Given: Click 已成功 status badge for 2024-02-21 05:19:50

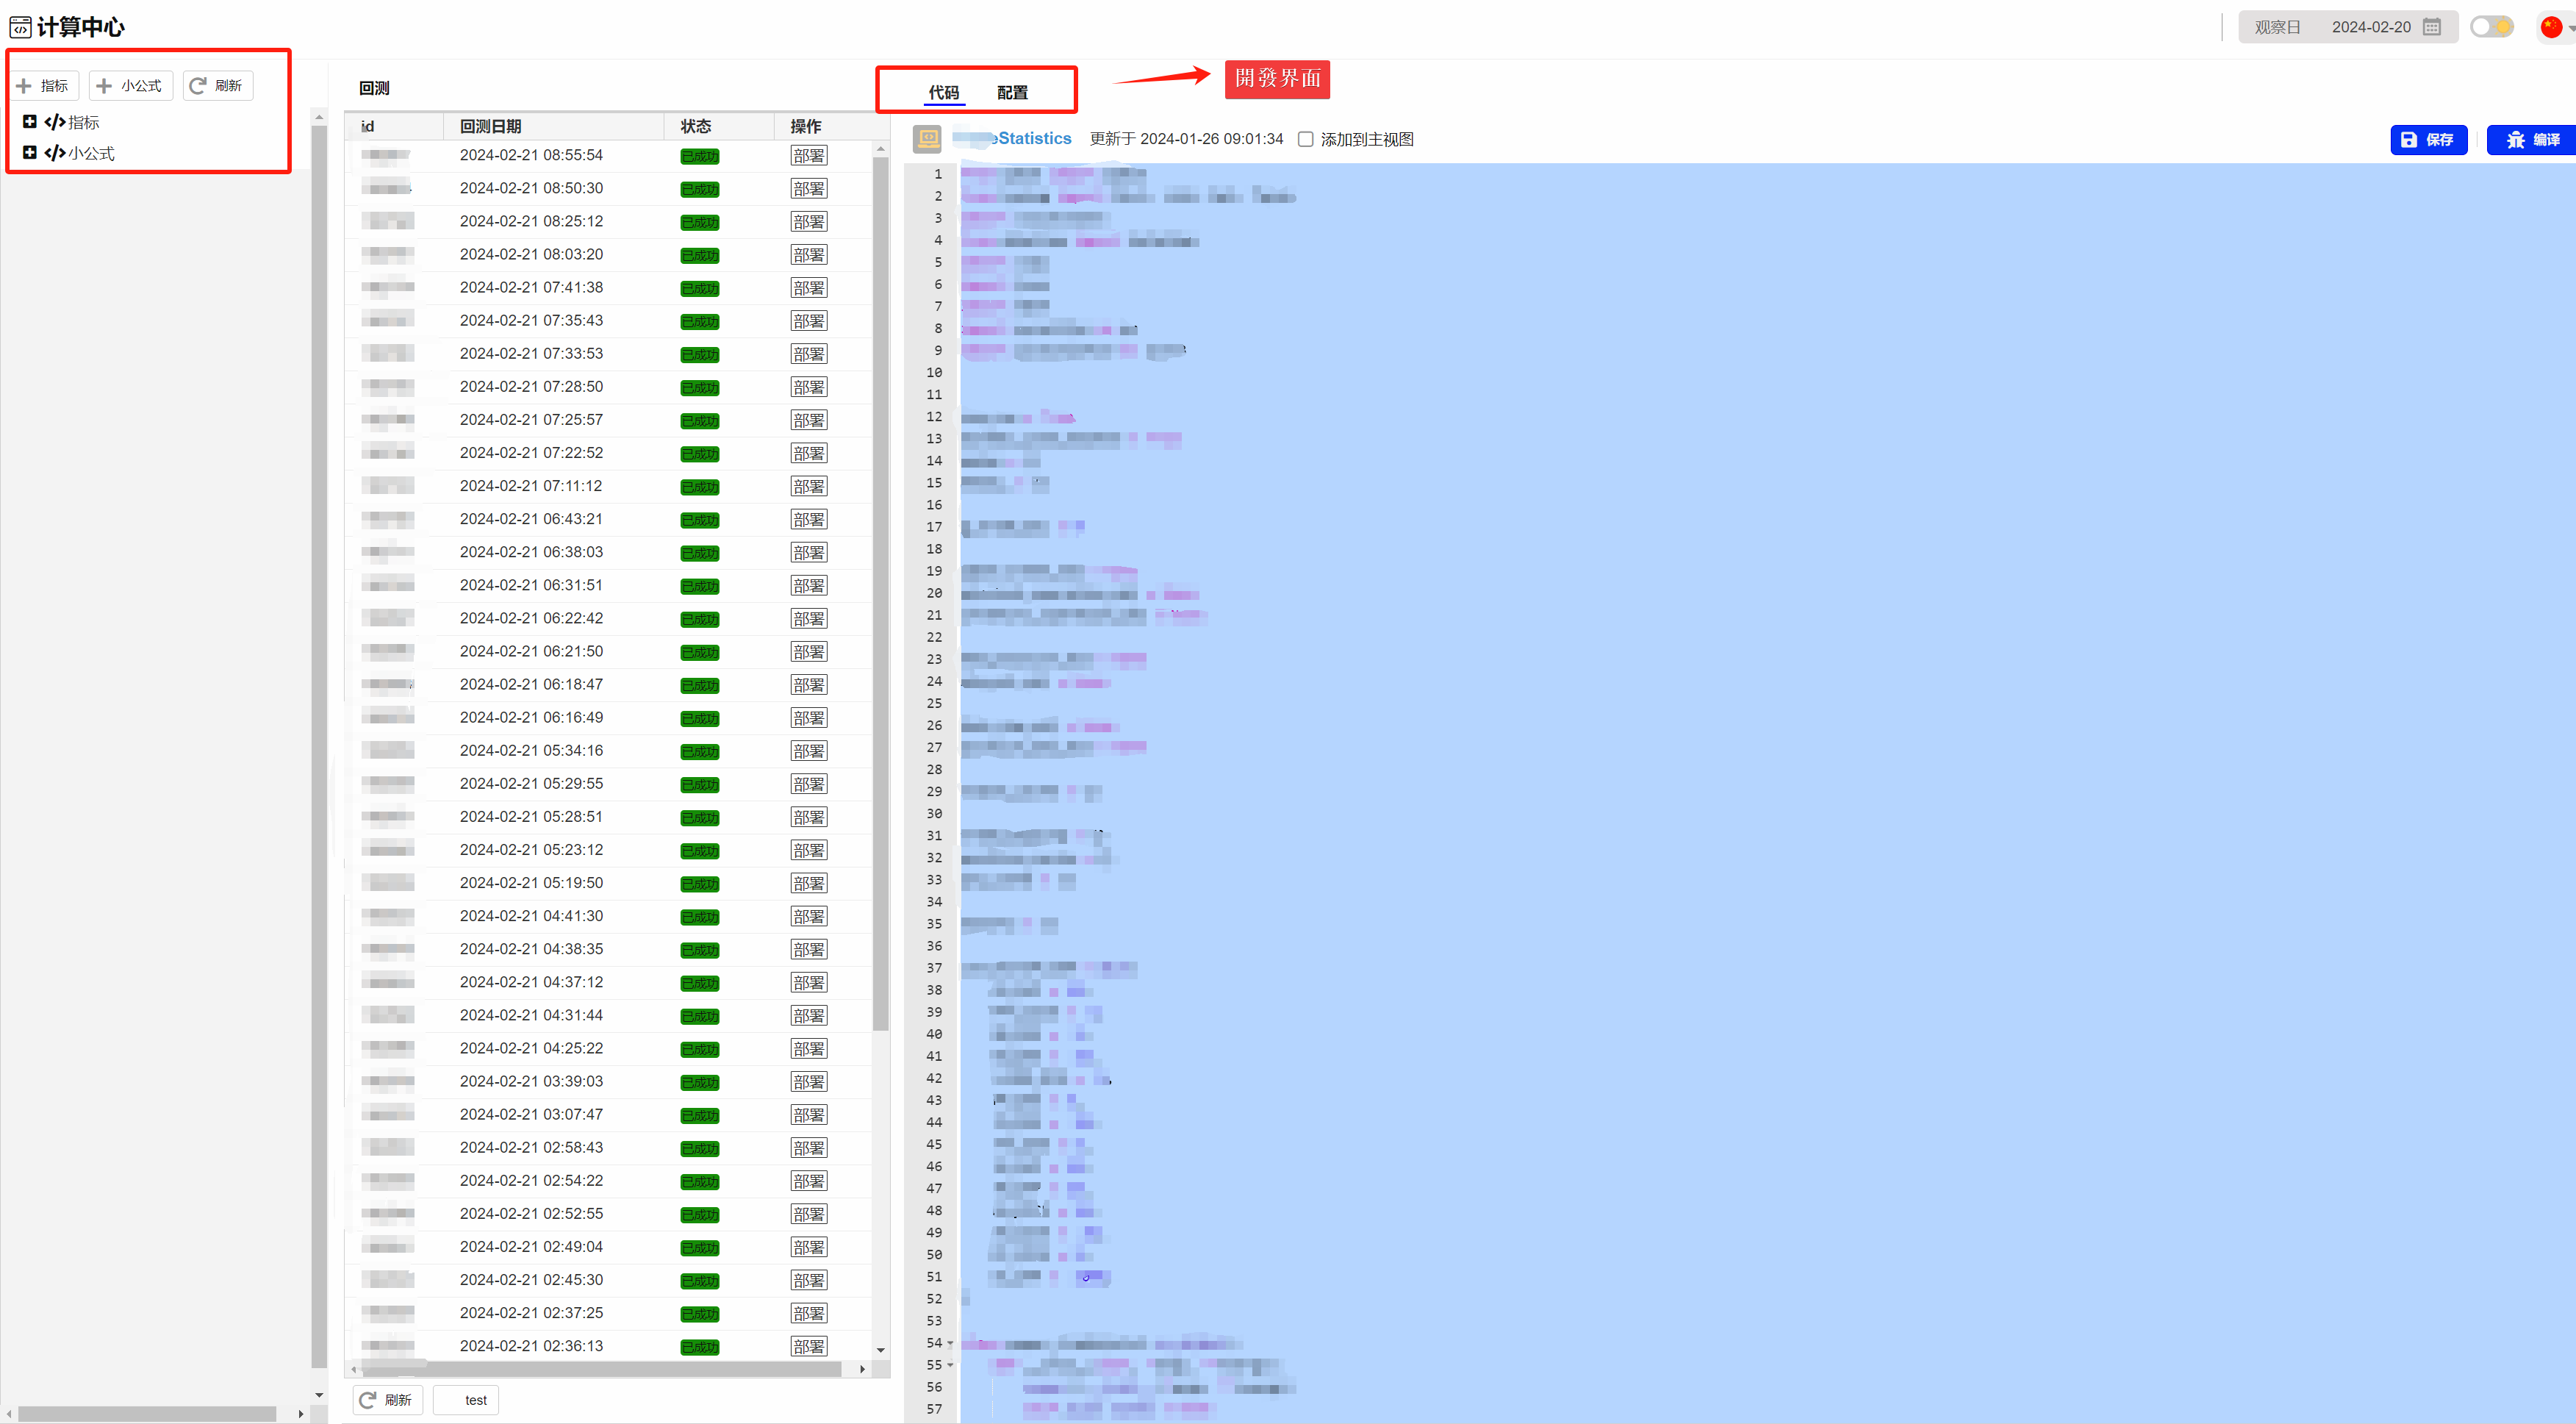Looking at the screenshot, I should click(x=700, y=884).
